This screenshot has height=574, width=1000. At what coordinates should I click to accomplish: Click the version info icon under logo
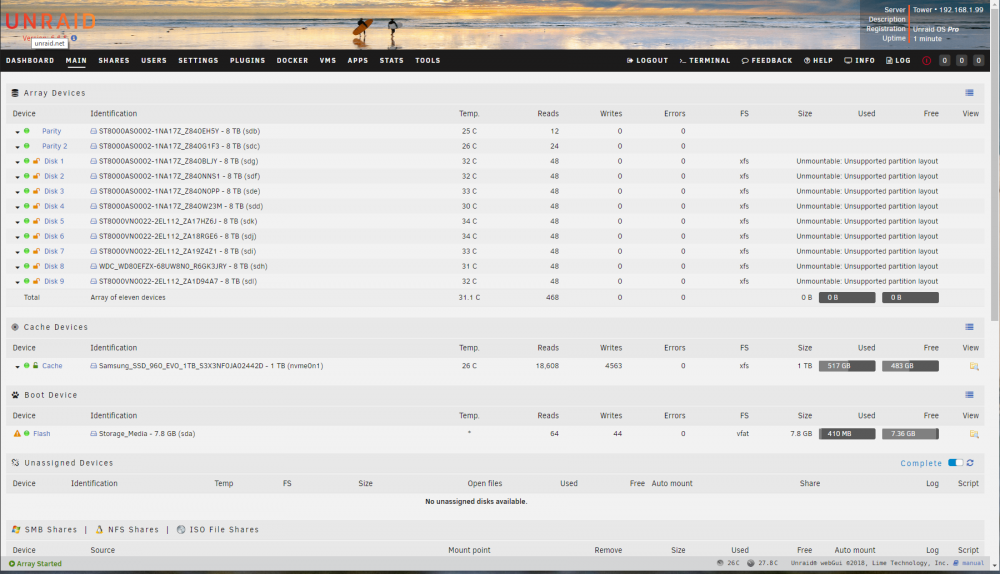pyautogui.click(x=74, y=38)
